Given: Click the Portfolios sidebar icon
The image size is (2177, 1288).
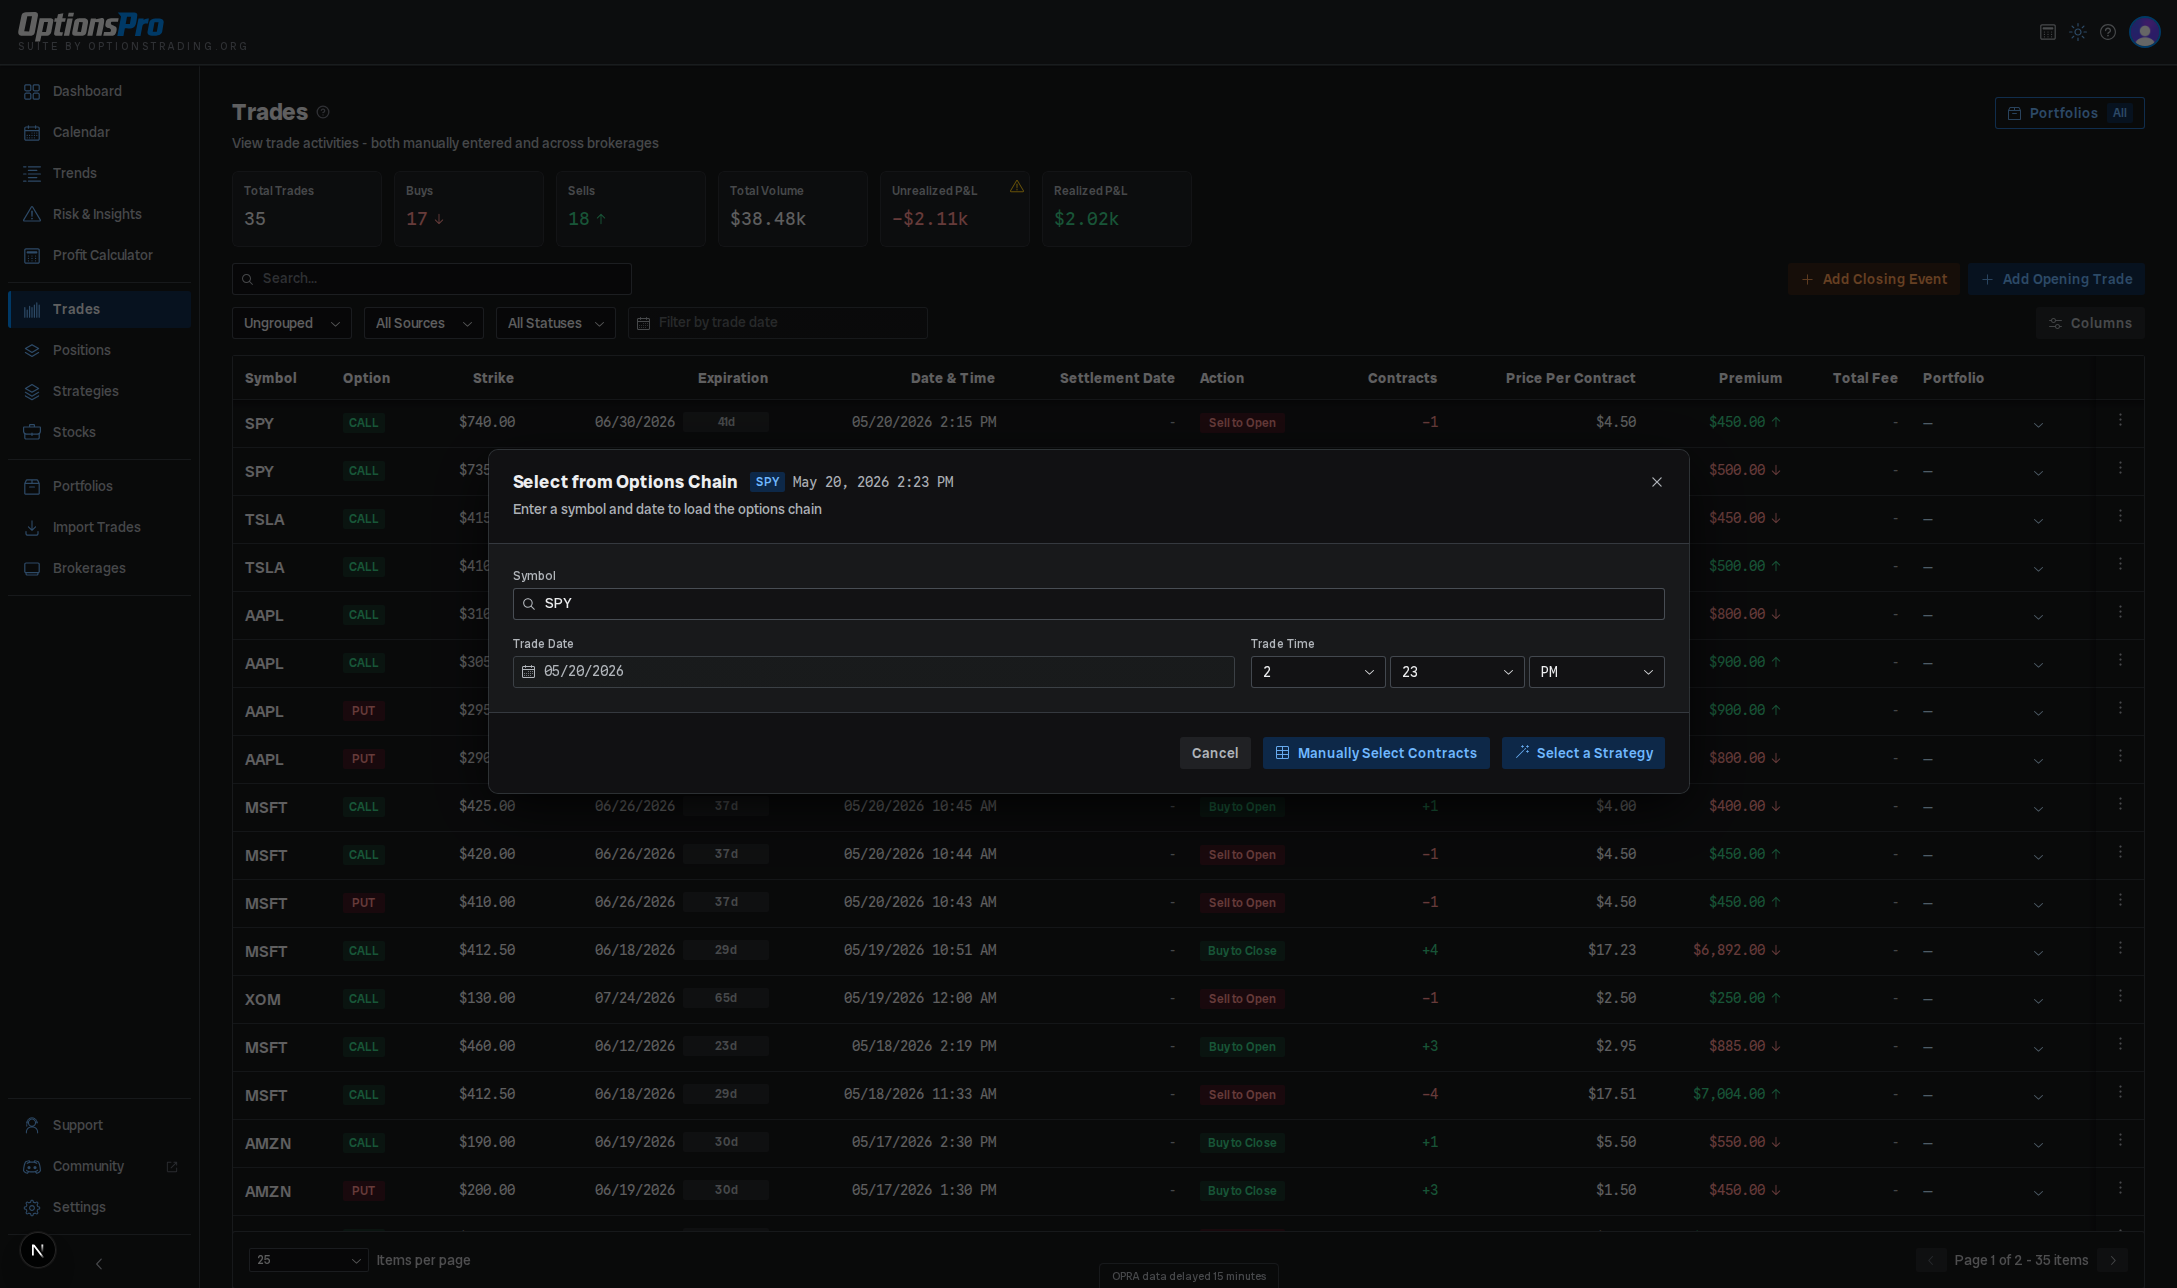Looking at the screenshot, I should click(32, 486).
